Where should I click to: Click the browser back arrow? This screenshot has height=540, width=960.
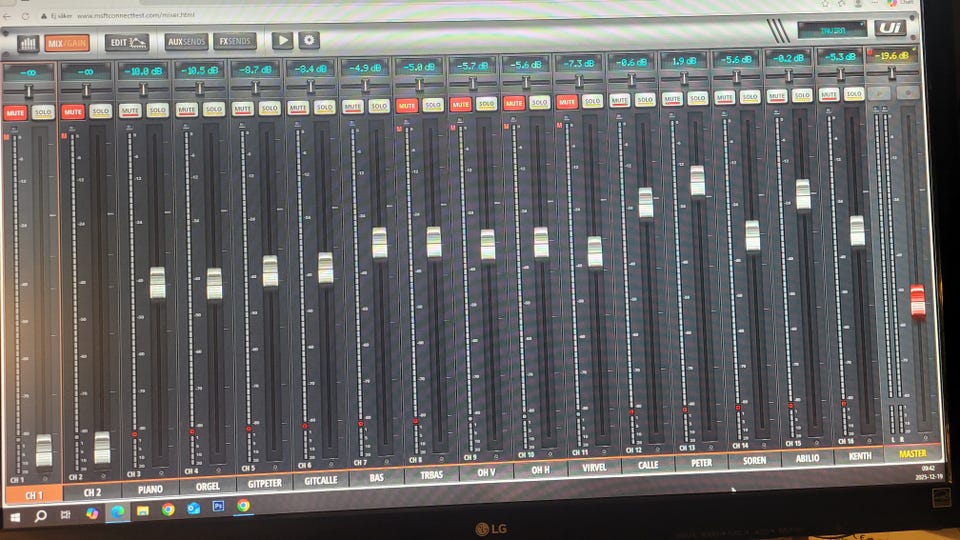point(7,16)
